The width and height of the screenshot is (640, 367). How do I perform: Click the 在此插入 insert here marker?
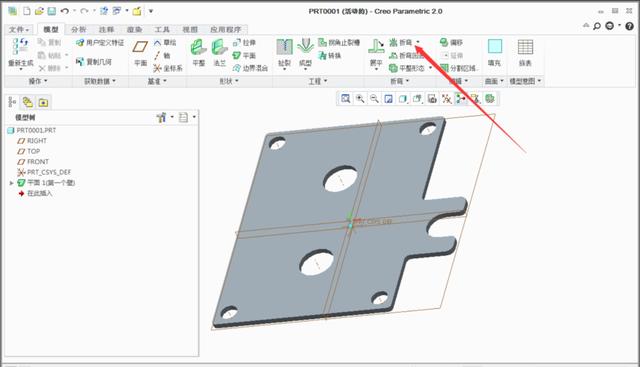[x=35, y=194]
